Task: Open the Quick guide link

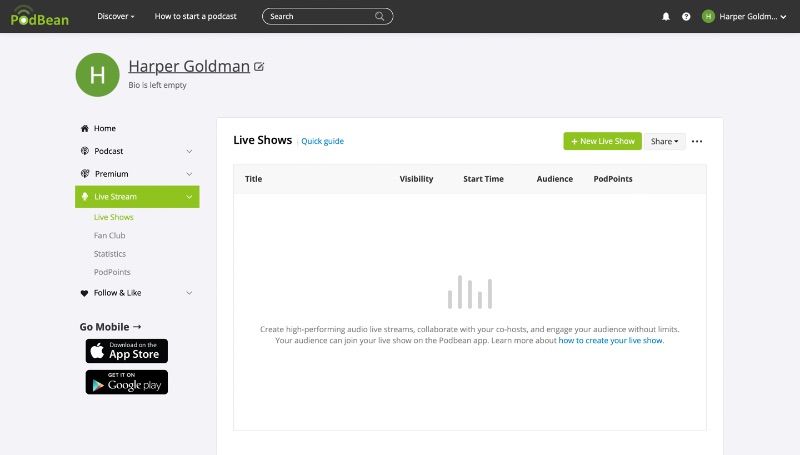Action: point(322,141)
